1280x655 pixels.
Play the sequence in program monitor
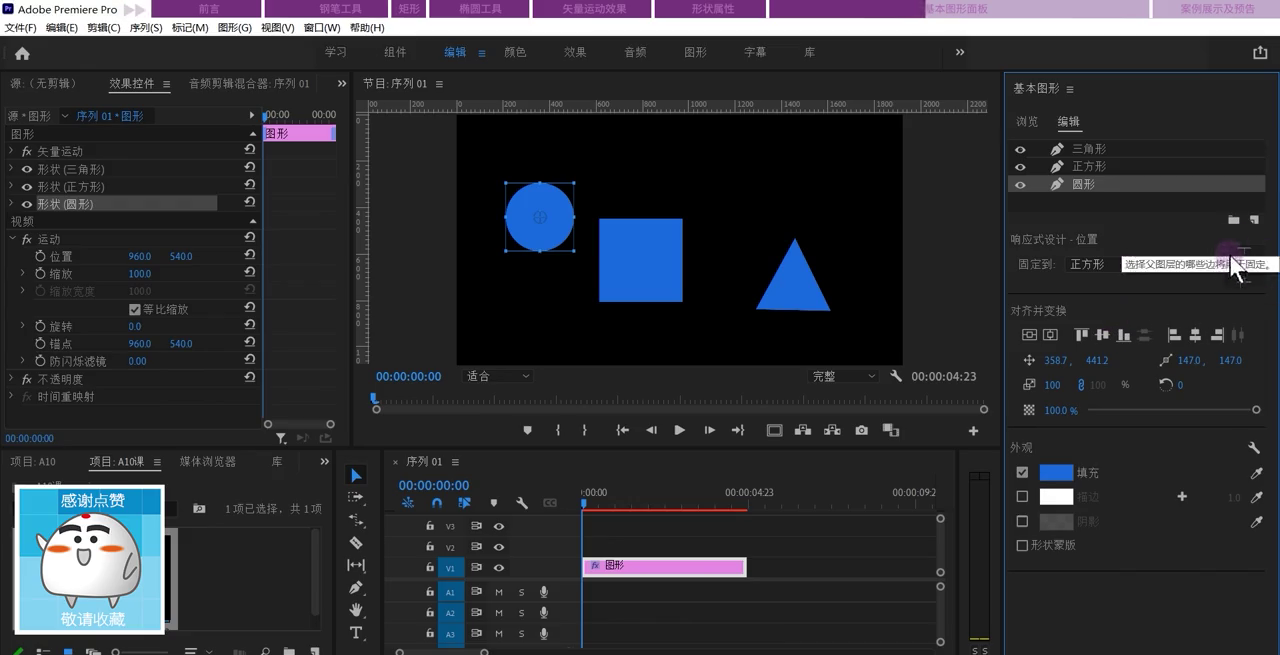point(680,430)
